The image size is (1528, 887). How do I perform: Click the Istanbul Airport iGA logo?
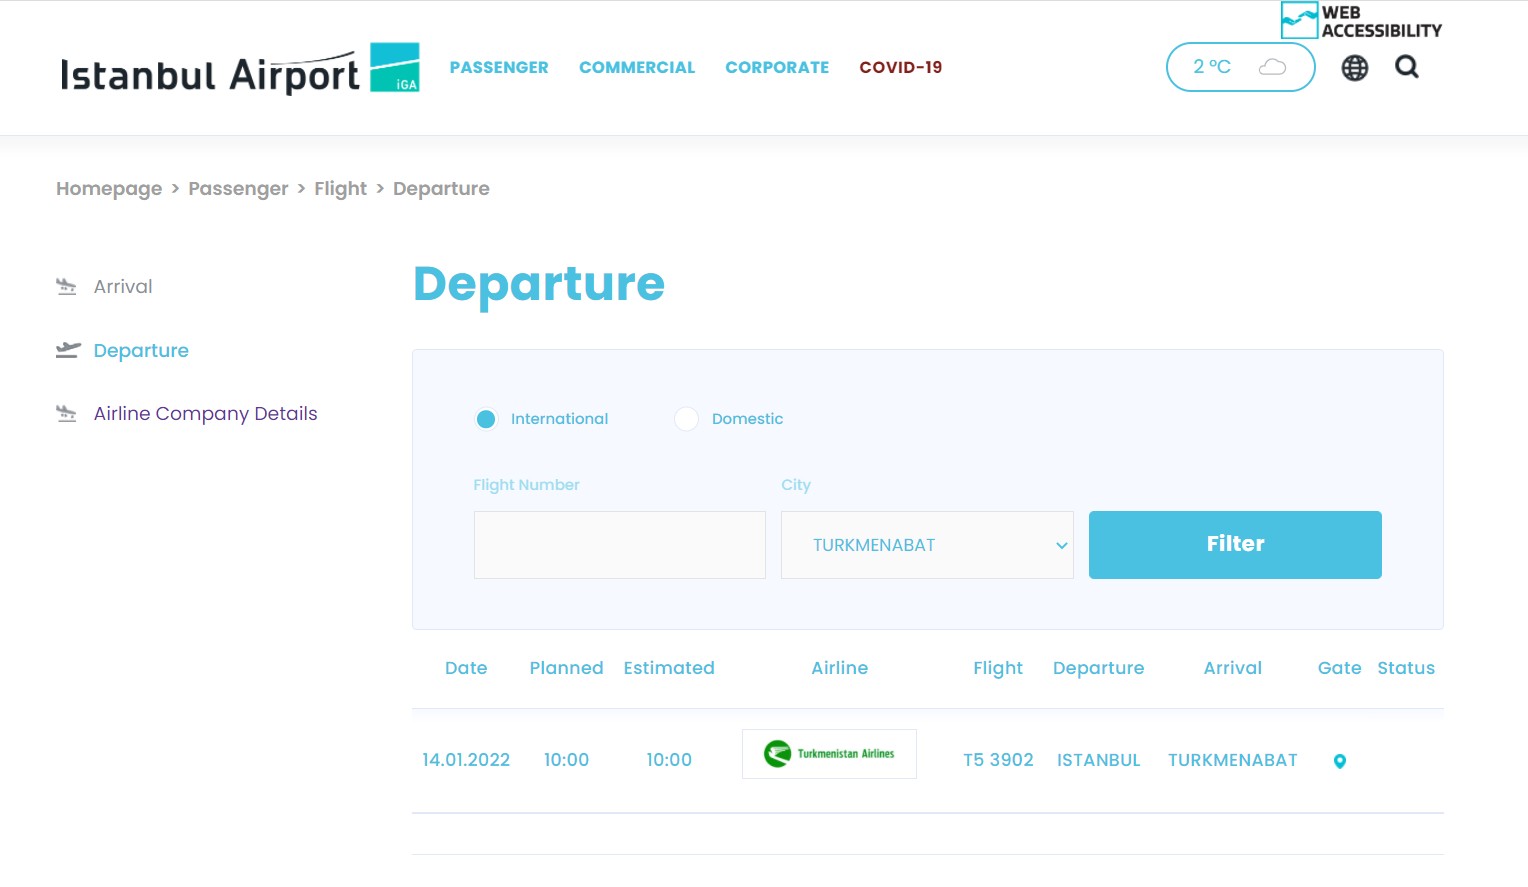tap(240, 68)
